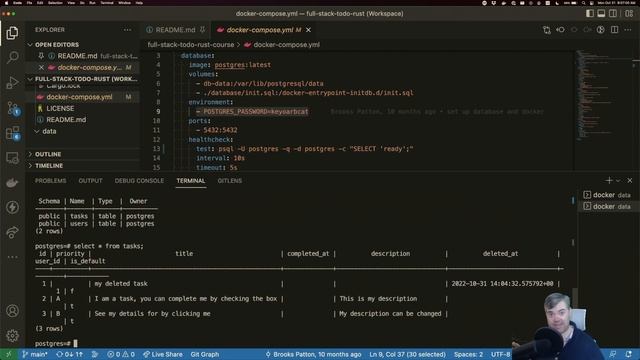Open the Live Share view in activity bar
640x360 pixels.
(12, 232)
